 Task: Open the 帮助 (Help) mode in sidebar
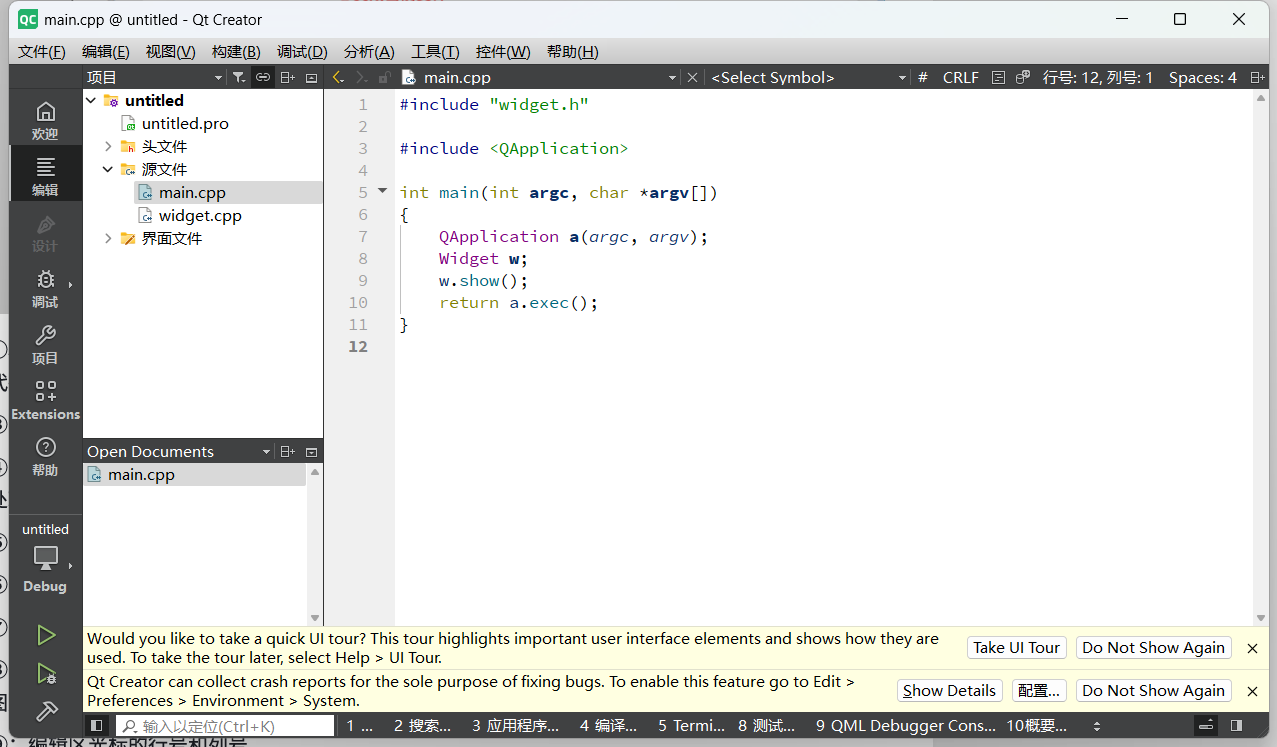pos(45,455)
